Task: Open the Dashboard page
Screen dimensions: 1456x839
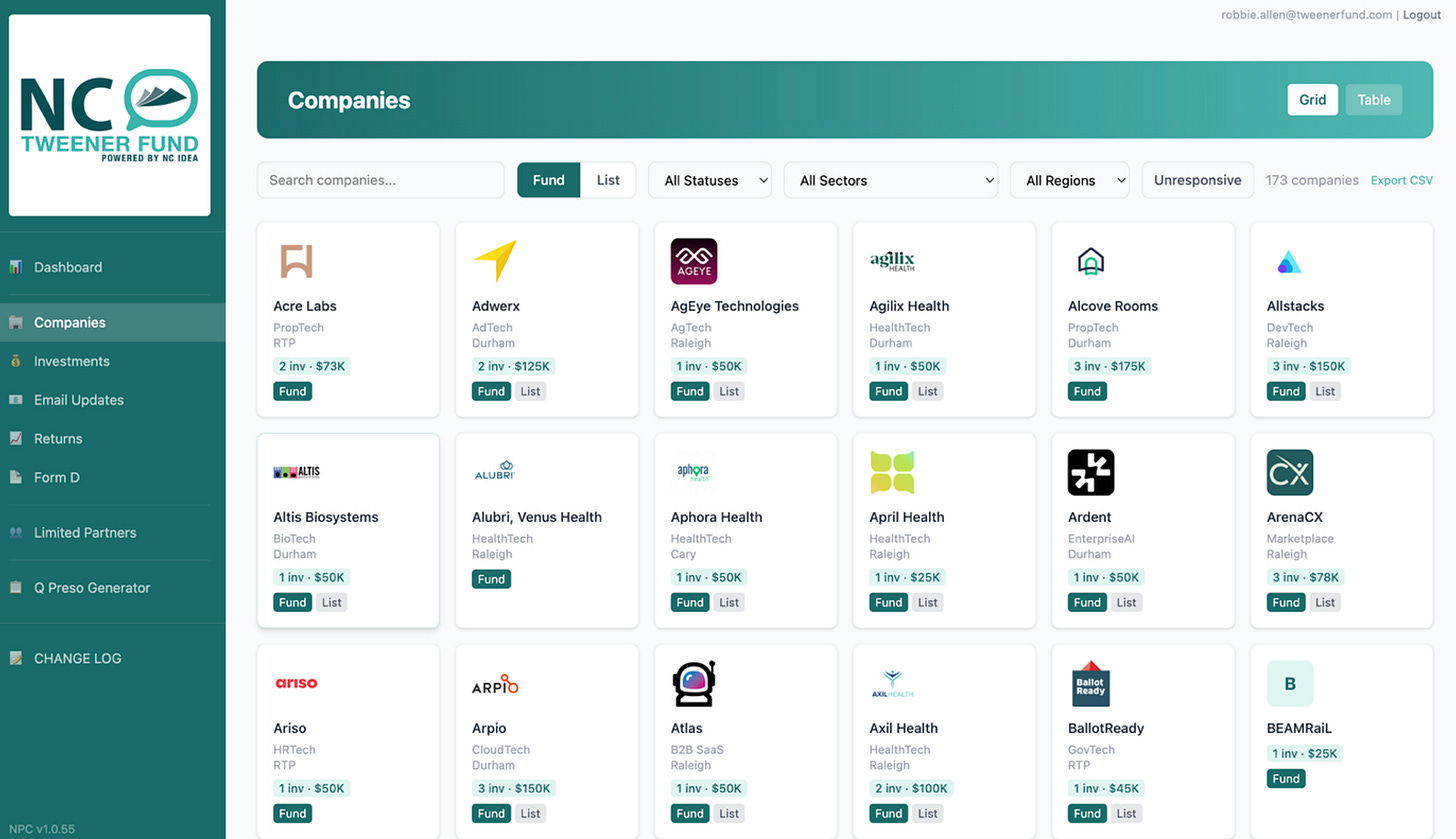Action: [x=113, y=267]
